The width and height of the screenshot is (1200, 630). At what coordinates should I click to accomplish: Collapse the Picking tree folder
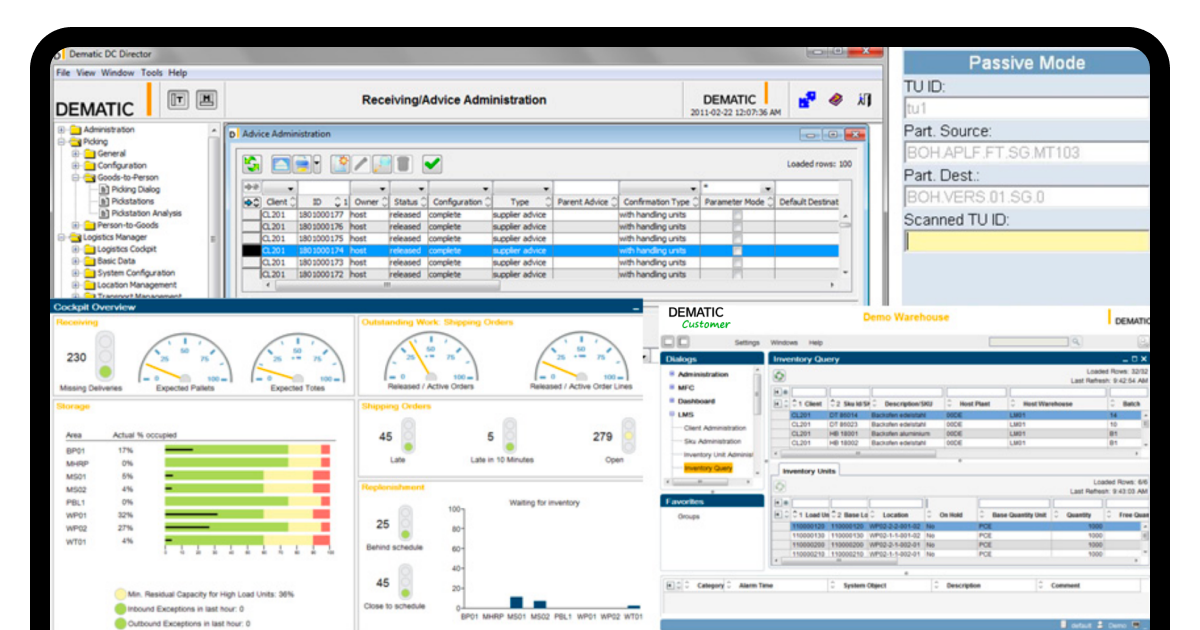tap(62, 142)
